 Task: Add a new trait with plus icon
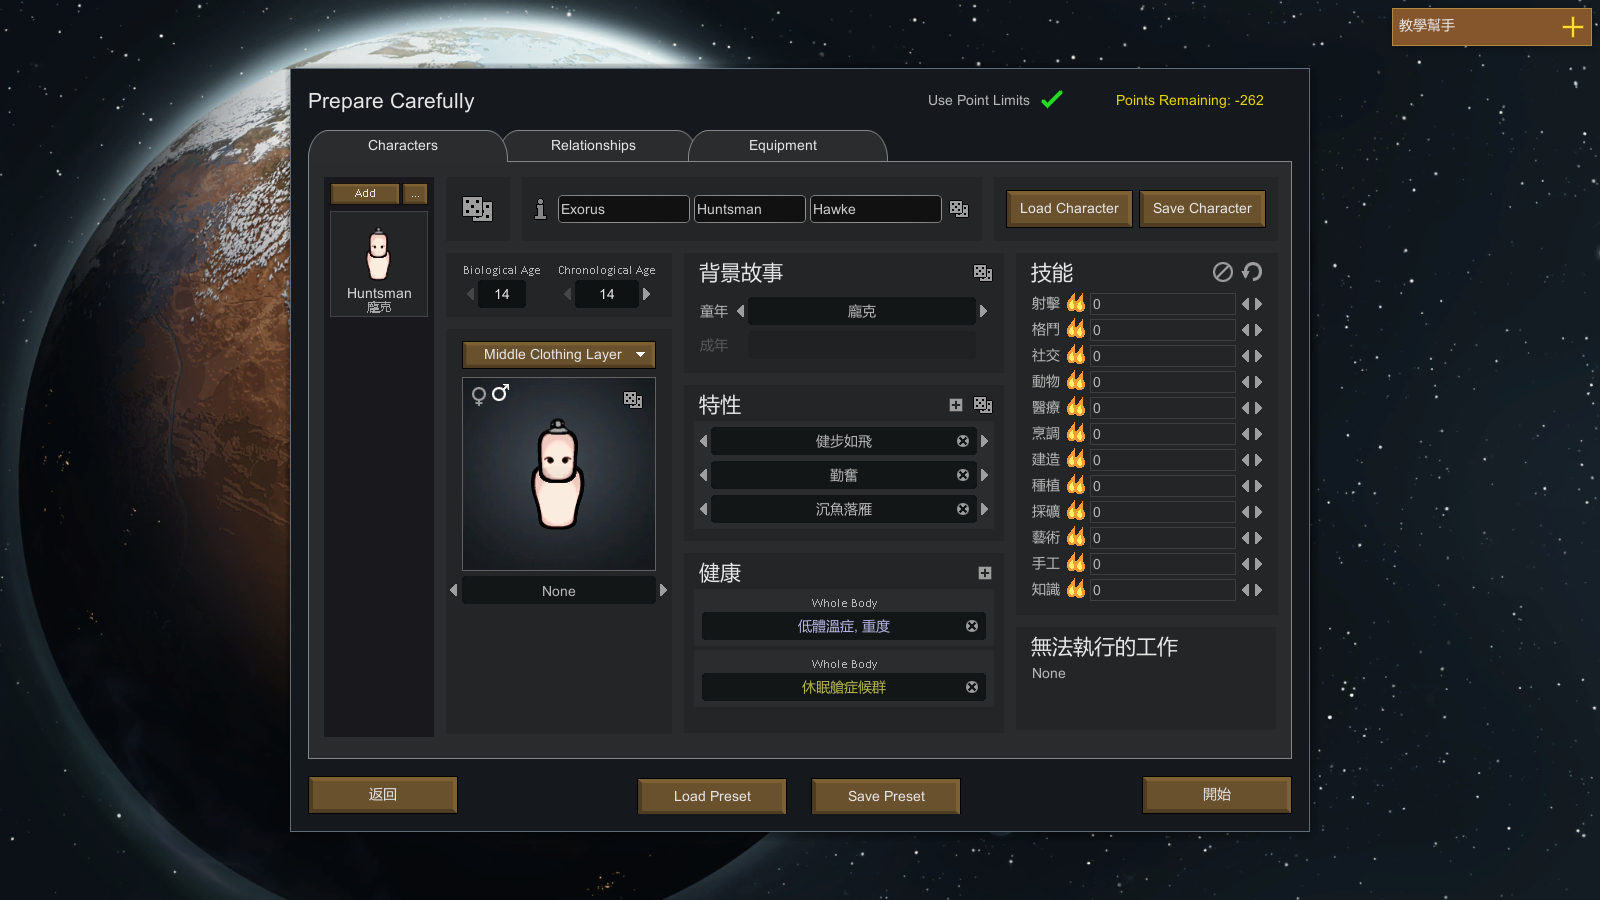tap(956, 405)
